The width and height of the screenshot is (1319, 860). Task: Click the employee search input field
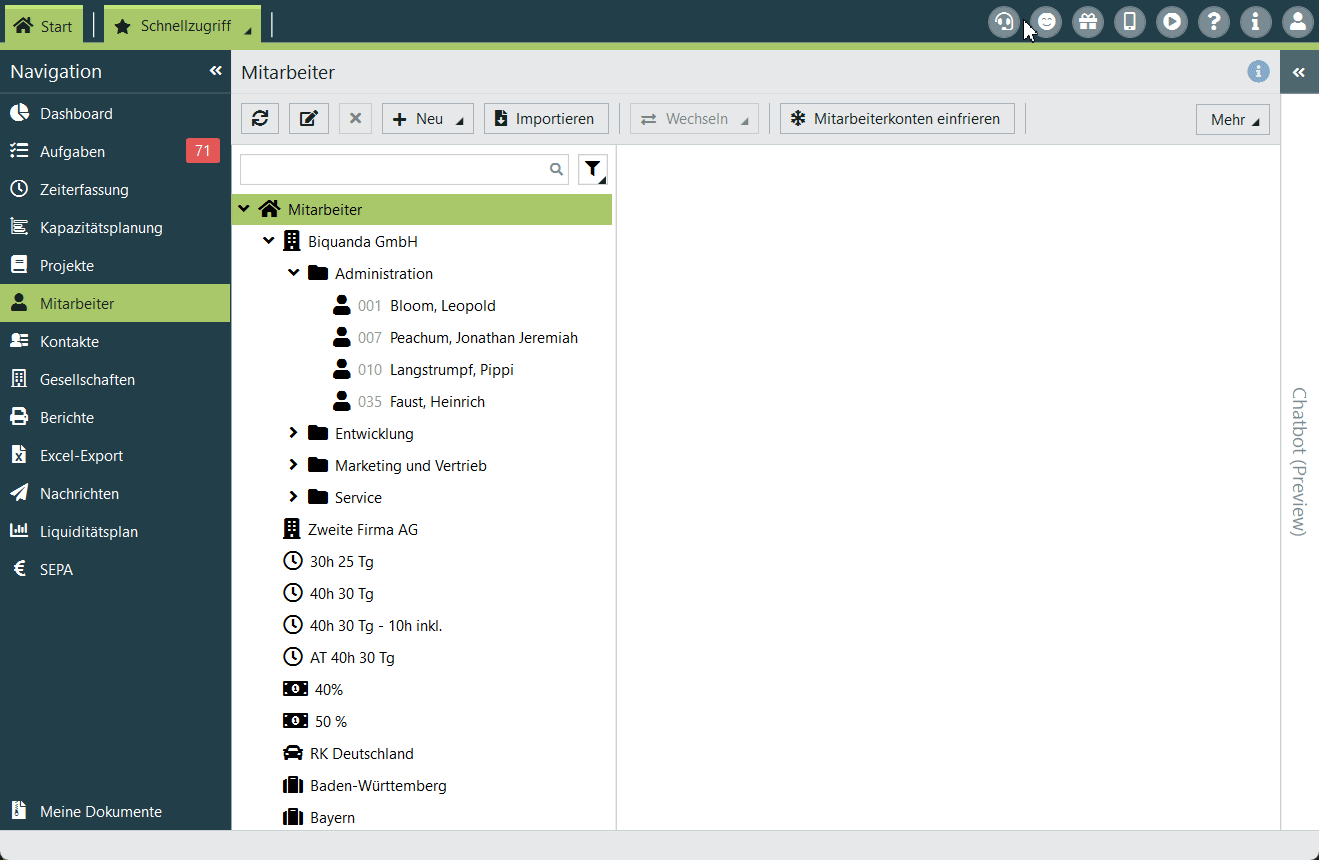click(395, 170)
